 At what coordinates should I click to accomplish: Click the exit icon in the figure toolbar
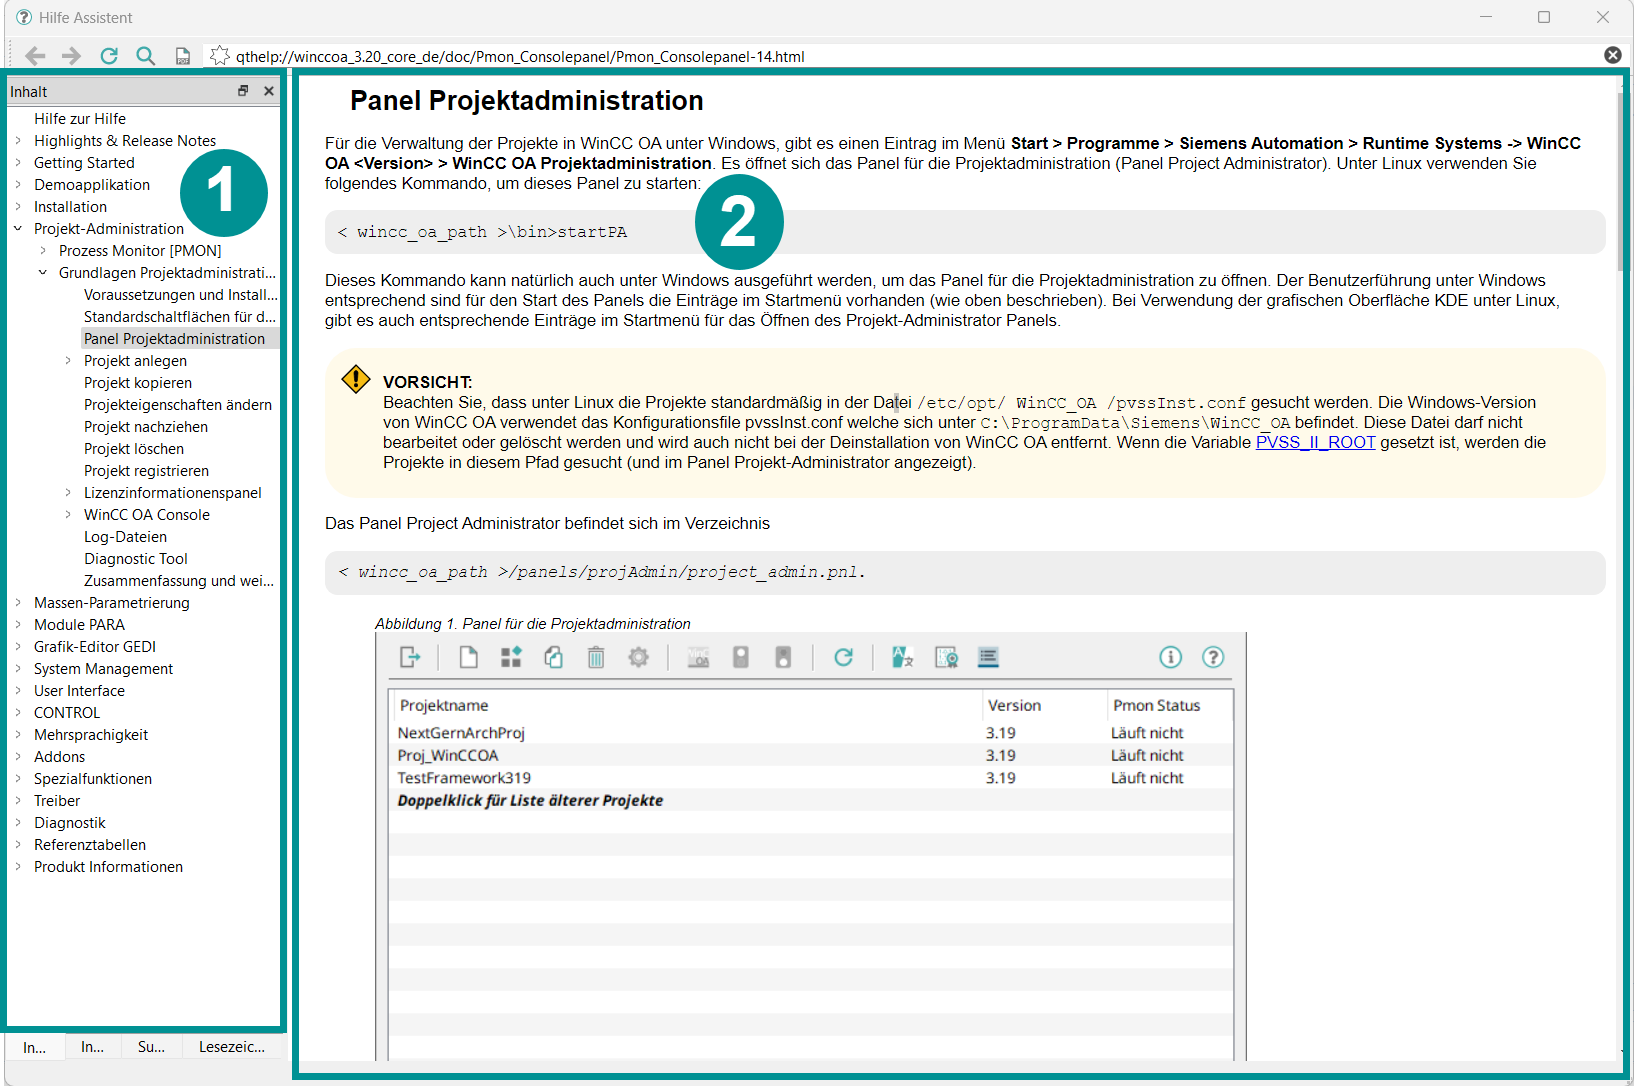(410, 657)
